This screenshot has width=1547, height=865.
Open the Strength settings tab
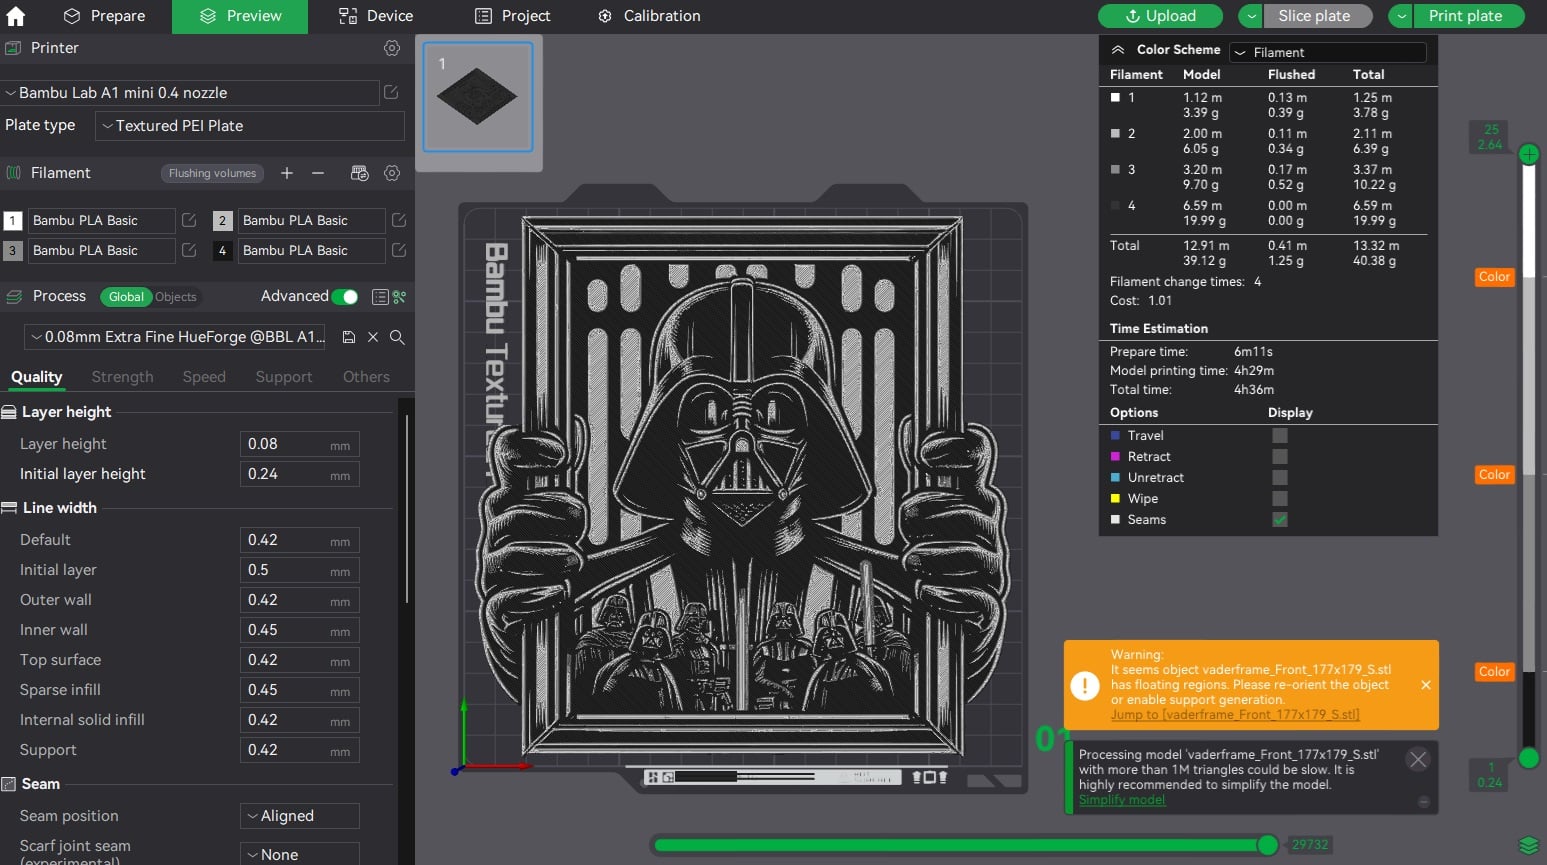point(122,377)
